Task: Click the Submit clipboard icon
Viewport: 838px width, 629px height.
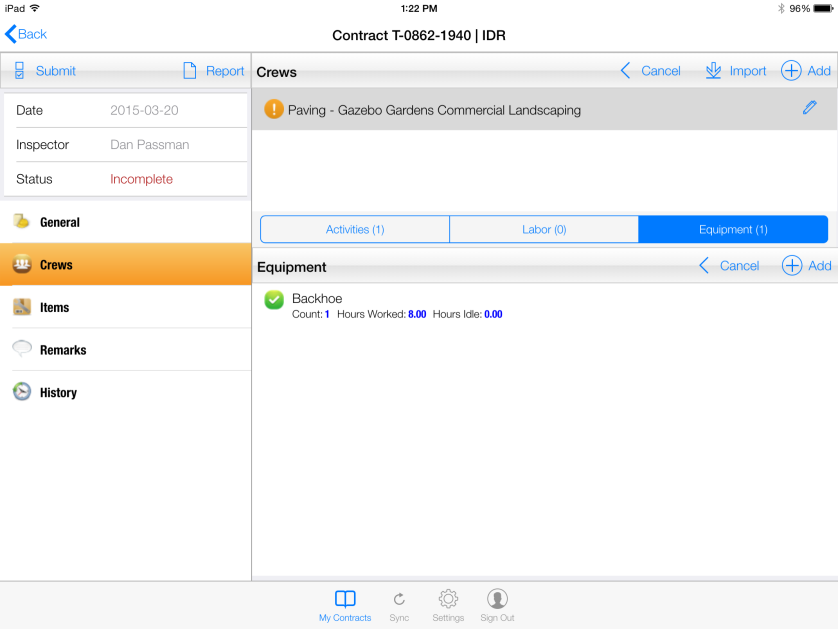Action: pyautogui.click(x=19, y=71)
